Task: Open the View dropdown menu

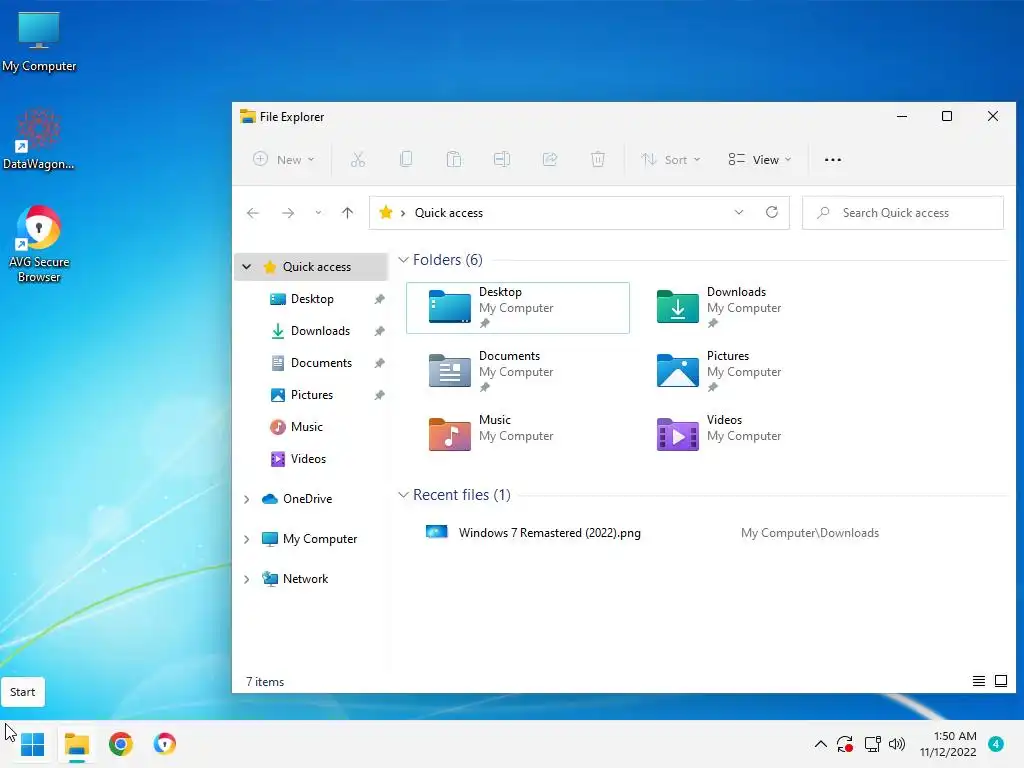Action: (760, 159)
